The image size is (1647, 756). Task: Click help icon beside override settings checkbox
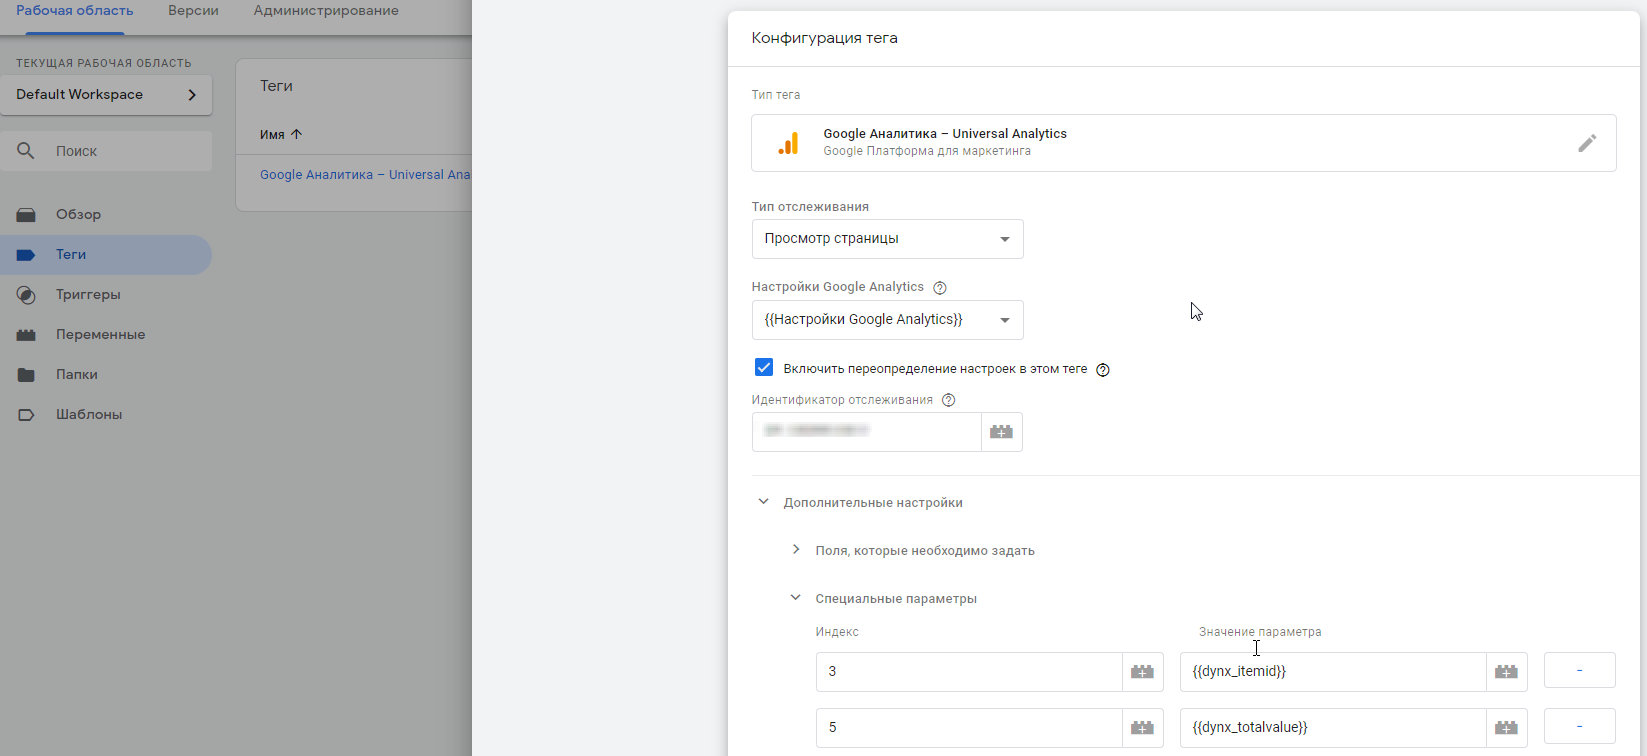point(1102,370)
